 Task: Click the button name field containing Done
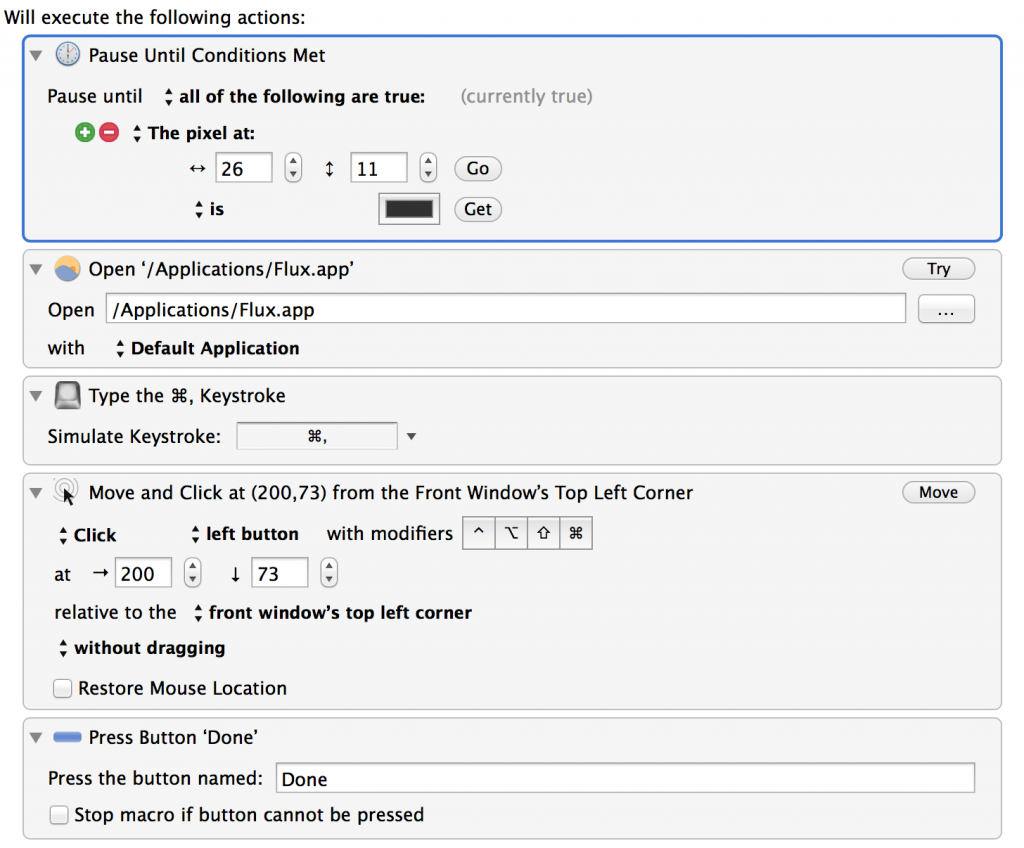624,779
